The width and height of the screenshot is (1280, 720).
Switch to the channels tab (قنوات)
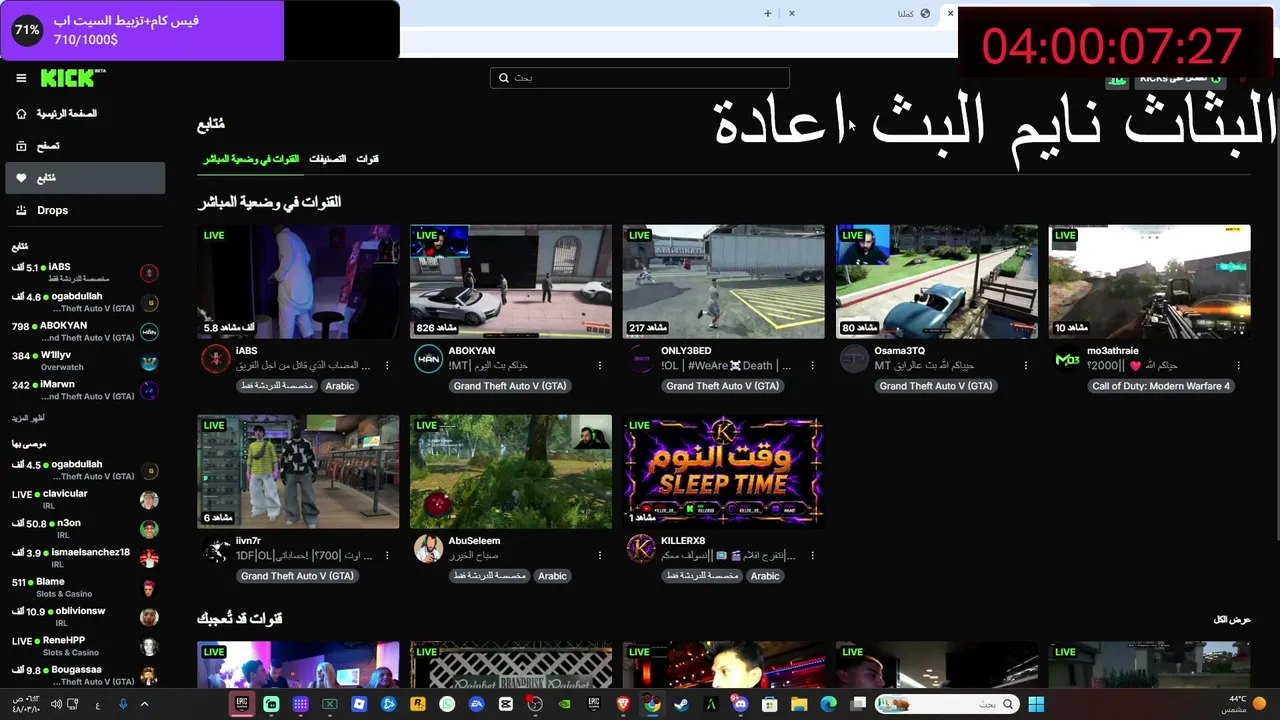pos(368,159)
